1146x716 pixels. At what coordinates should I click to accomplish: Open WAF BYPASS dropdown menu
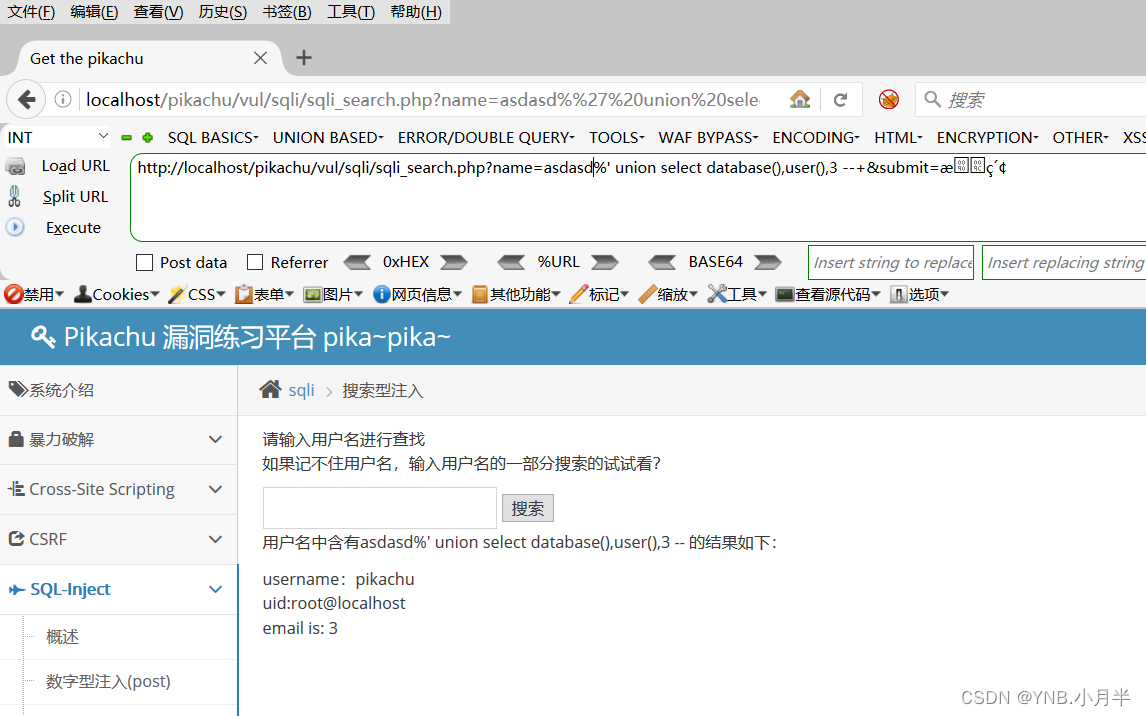(708, 137)
